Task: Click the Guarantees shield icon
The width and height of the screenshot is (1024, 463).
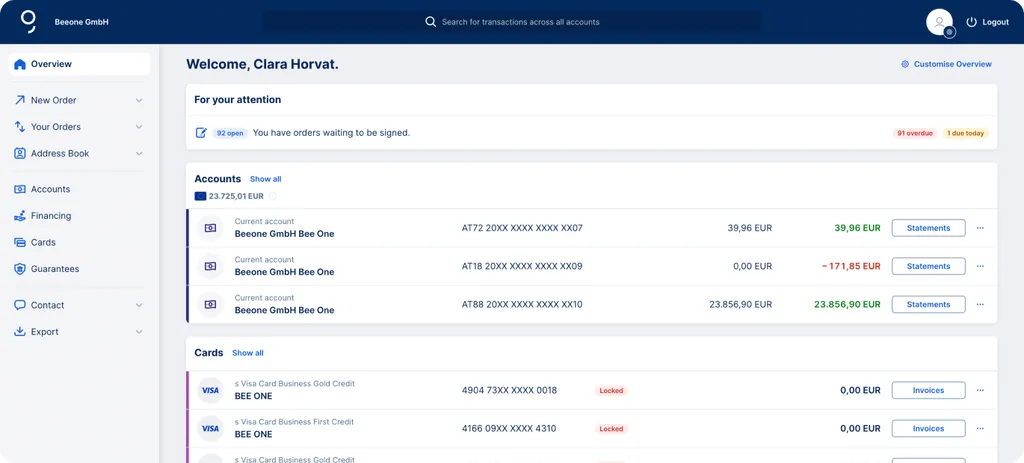Action: 20,269
